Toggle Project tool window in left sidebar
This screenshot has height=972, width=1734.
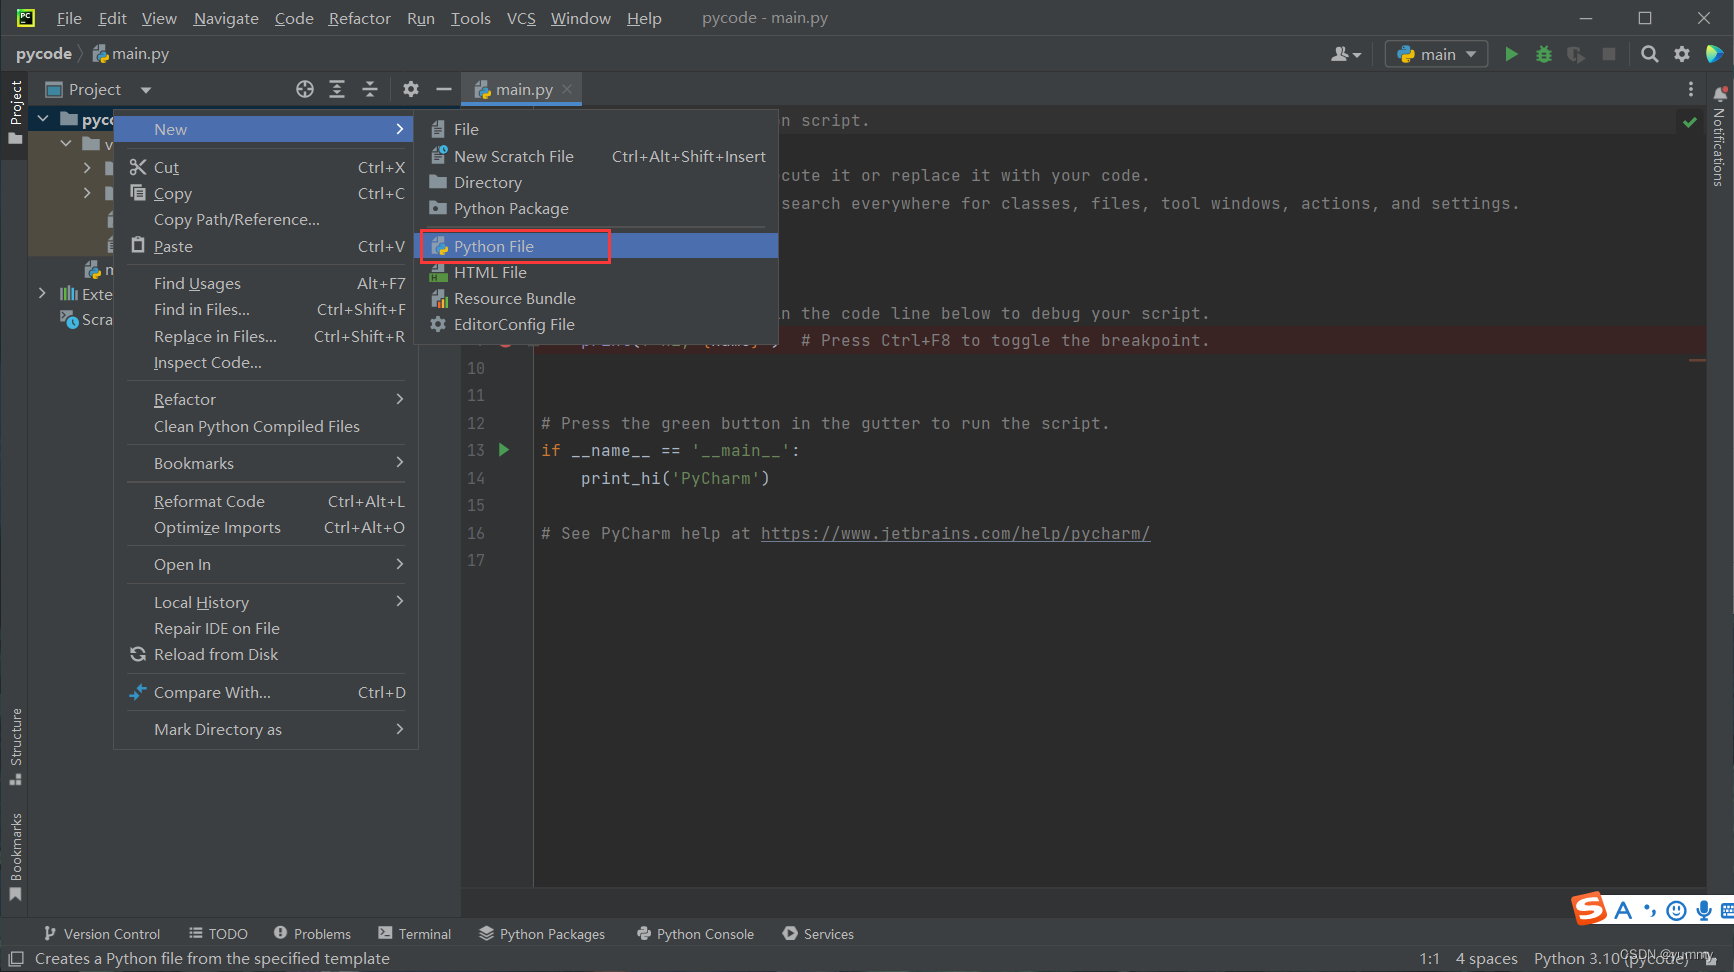point(15,112)
